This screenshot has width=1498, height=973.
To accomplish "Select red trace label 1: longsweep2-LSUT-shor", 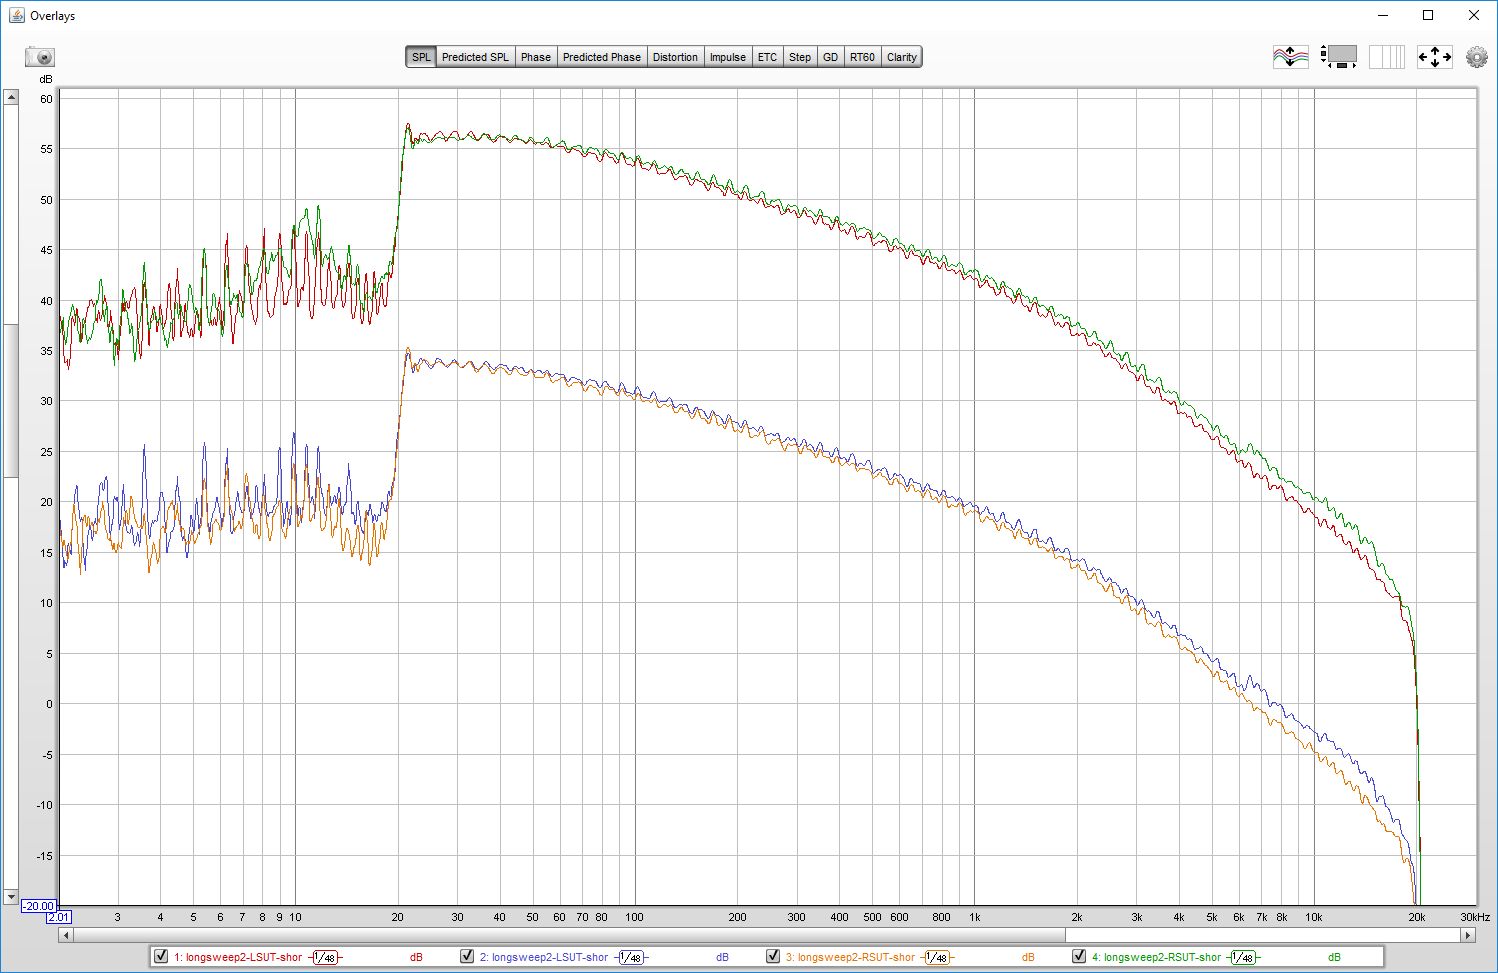I will 238,957.
